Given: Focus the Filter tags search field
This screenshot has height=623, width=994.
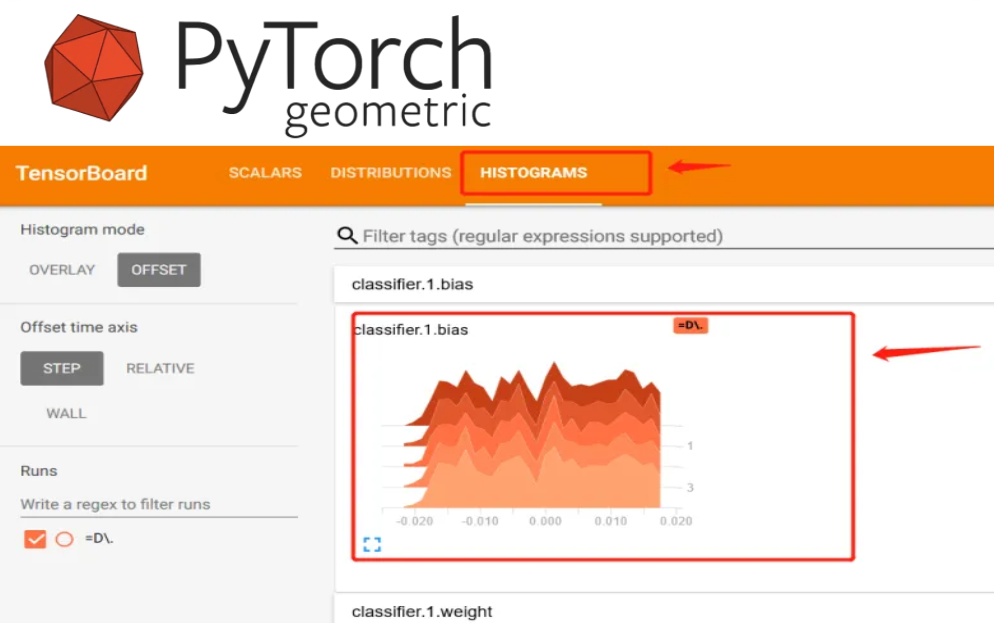Looking at the screenshot, I should click(x=666, y=236).
